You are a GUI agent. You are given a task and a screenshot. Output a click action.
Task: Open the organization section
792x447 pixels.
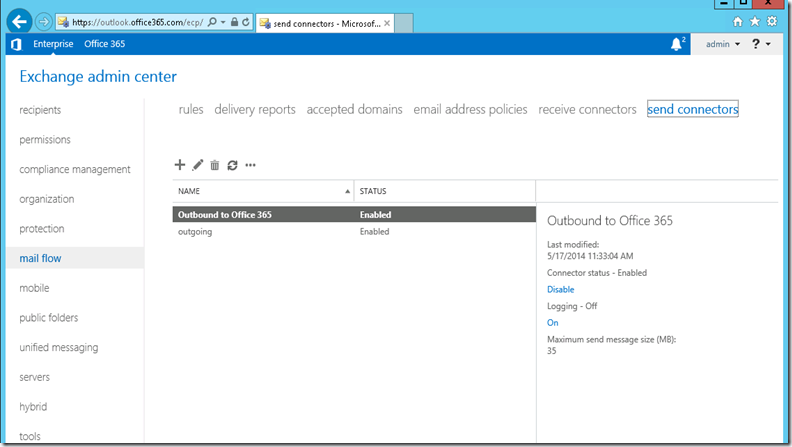click(47, 199)
